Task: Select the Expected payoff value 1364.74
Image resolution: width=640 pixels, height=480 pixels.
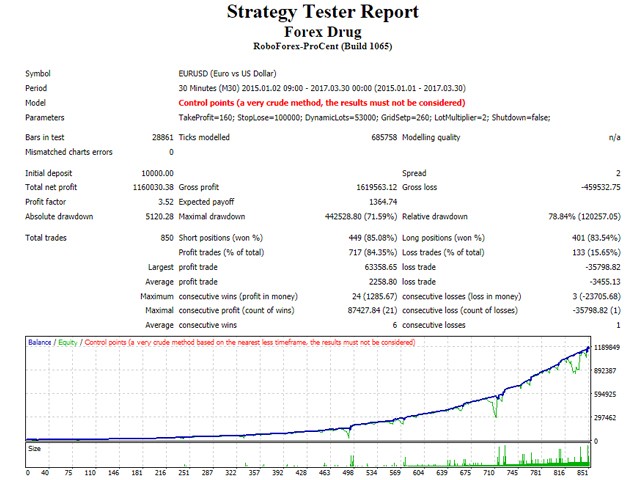Action: click(383, 202)
